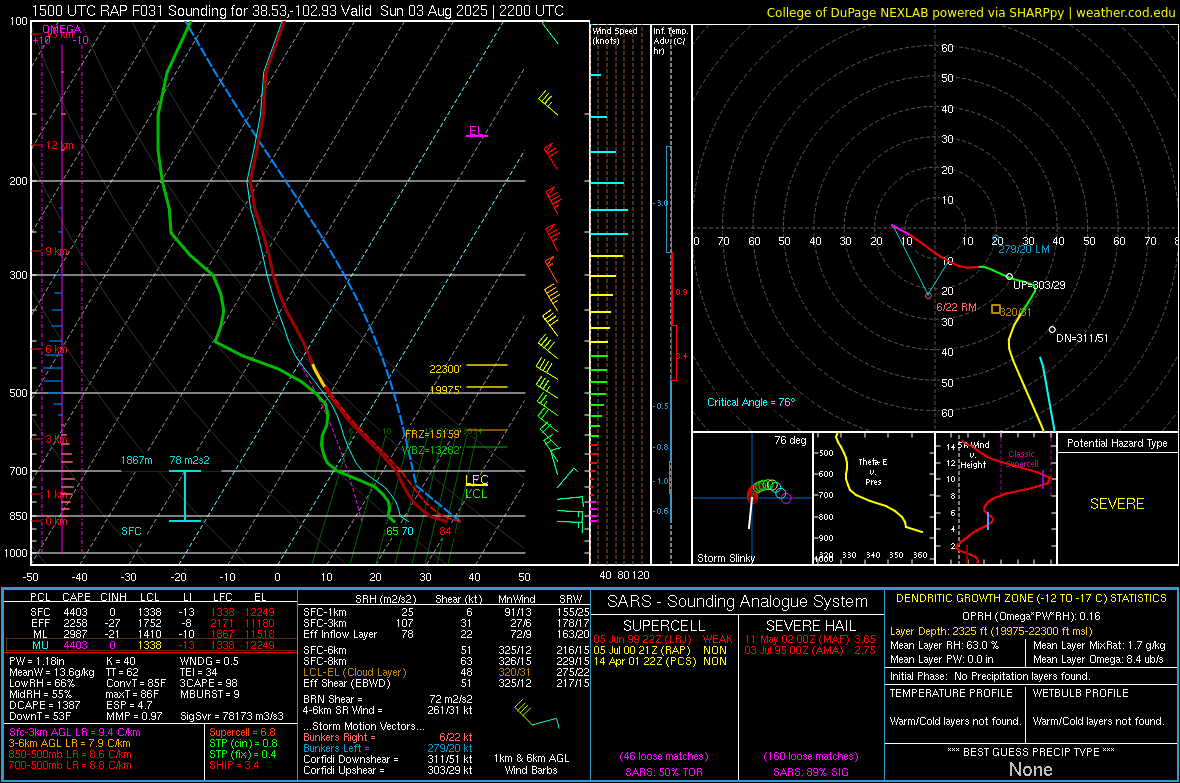Viewport: 1180px width, 783px height.
Task: Click the 'TEMPERATURE PROFILE' section header
Action: tap(950, 693)
